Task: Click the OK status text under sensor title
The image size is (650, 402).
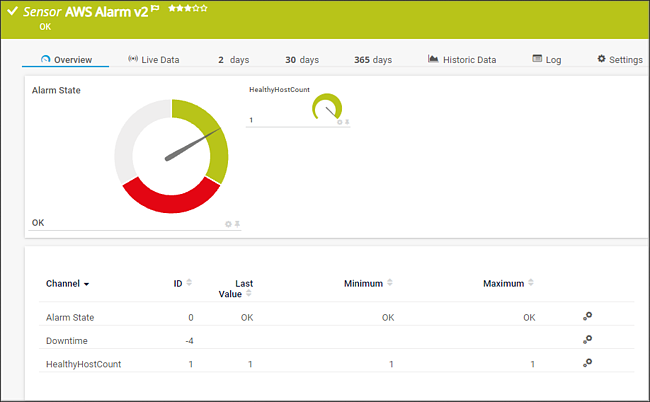Action: (45, 27)
